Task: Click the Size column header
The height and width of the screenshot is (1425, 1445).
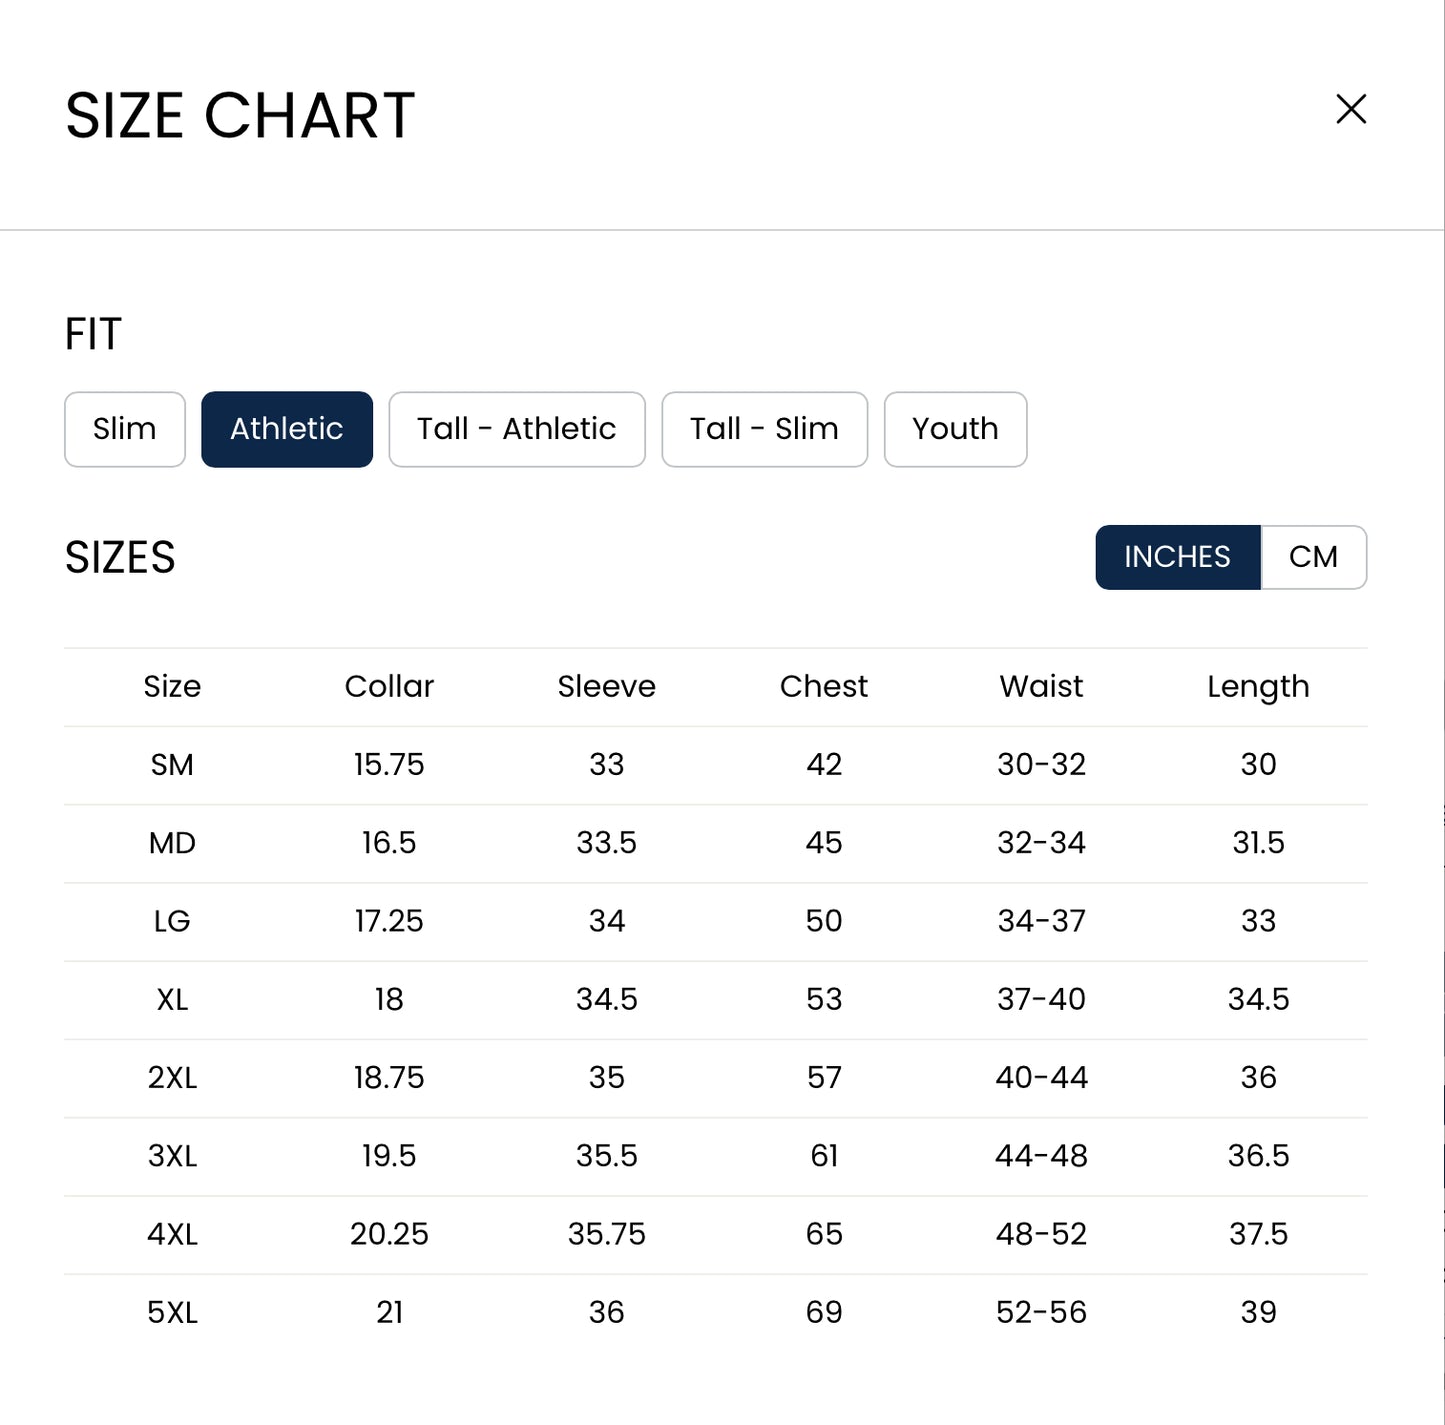Action: click(x=172, y=686)
